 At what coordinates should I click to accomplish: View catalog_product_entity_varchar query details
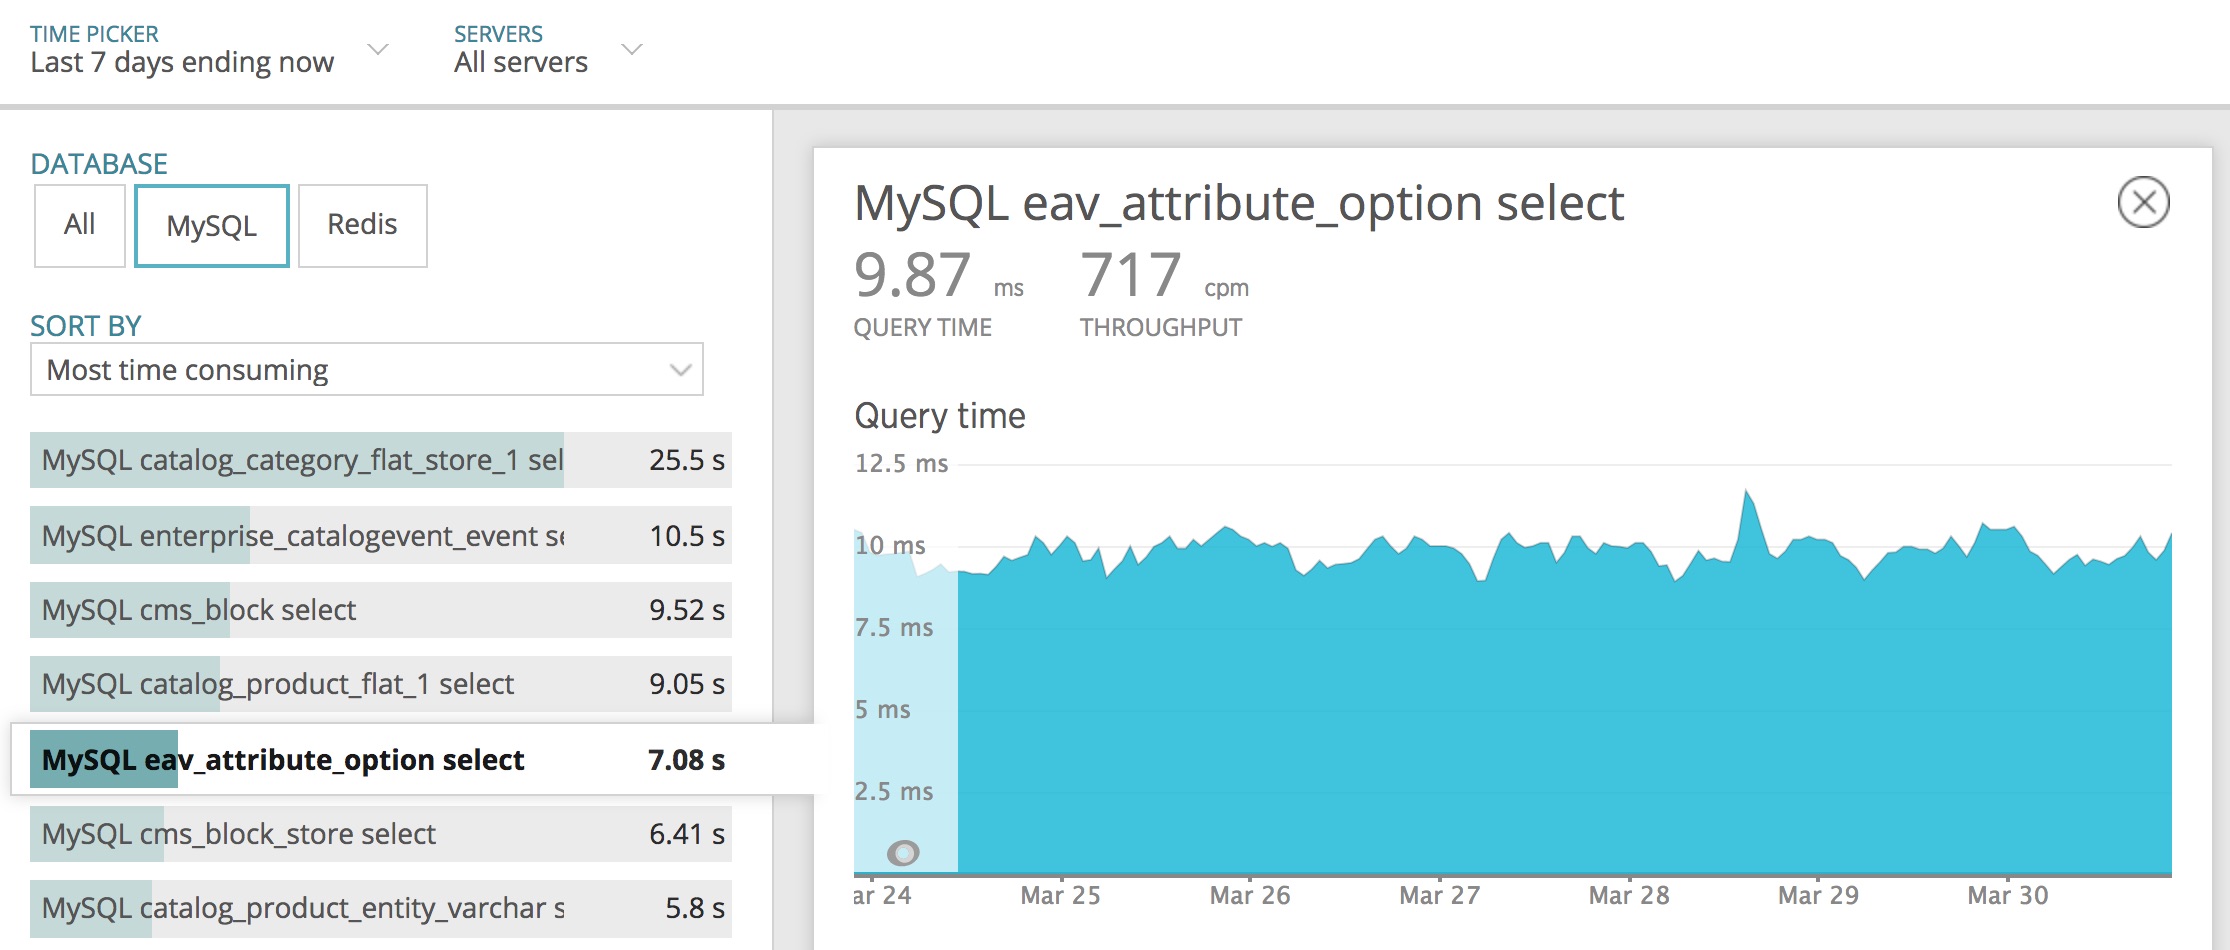(380, 908)
